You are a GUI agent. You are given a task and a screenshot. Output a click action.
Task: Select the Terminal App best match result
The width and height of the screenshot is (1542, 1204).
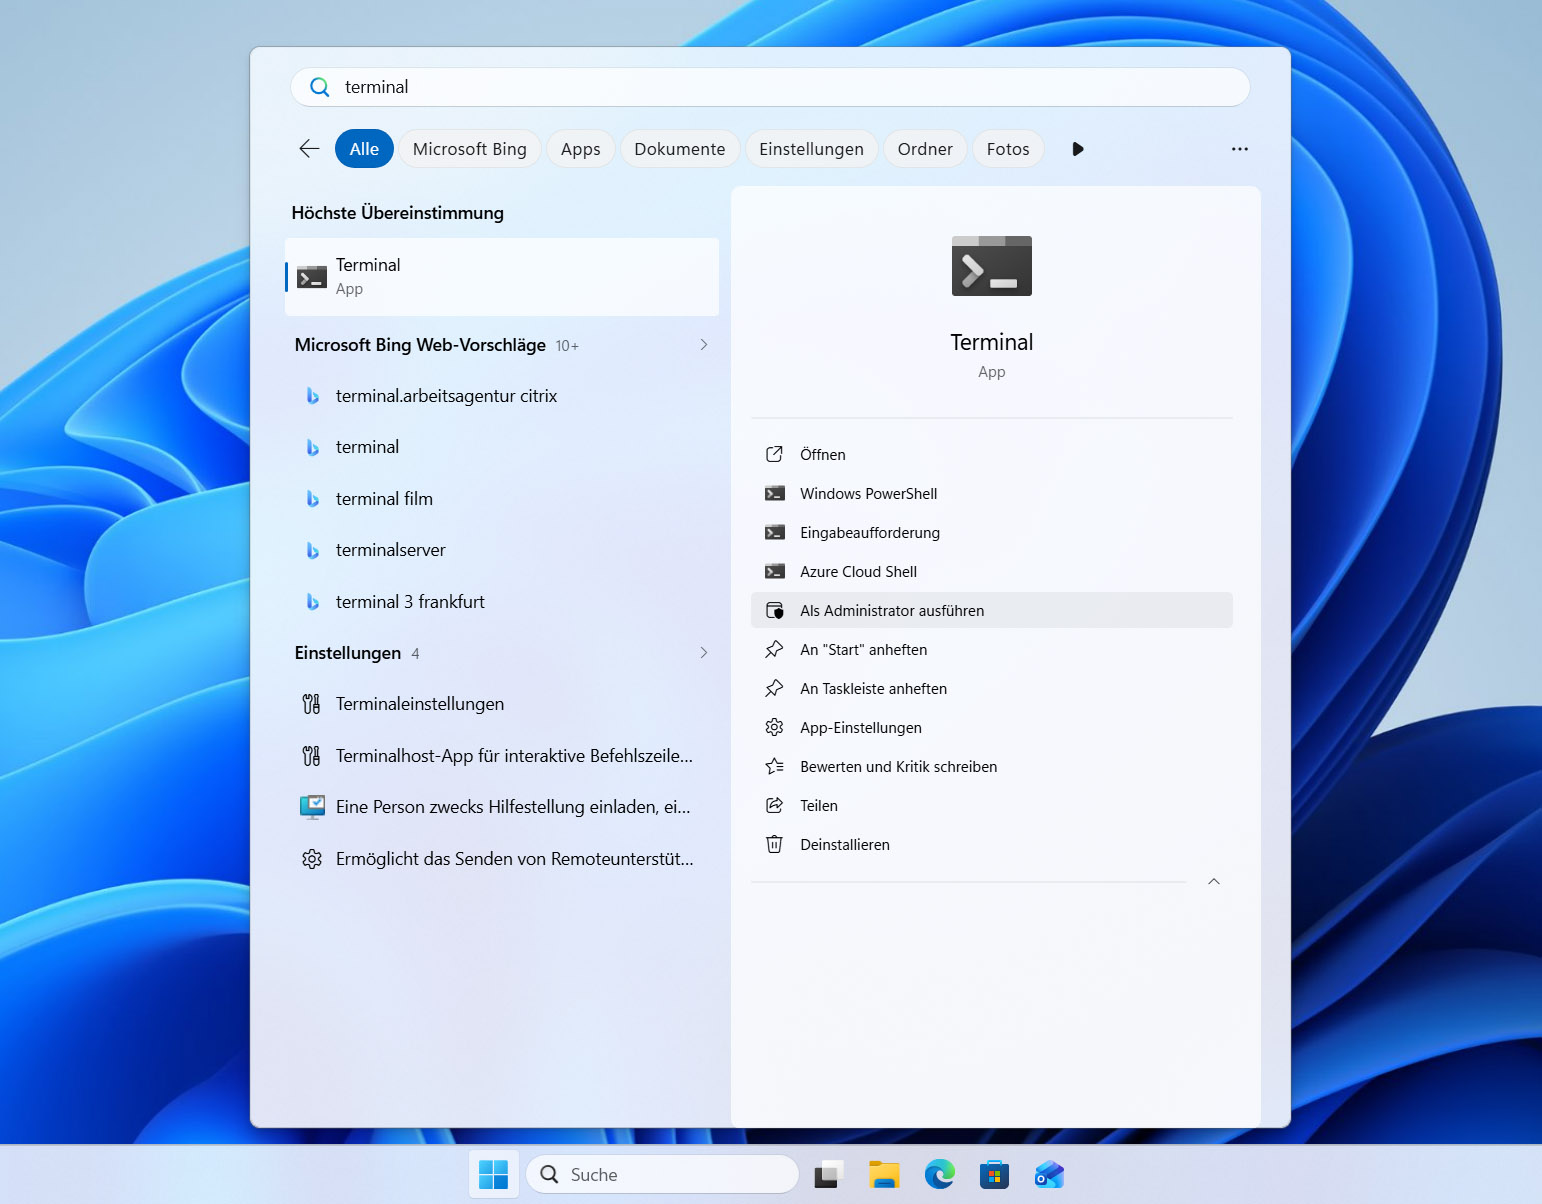click(x=502, y=277)
